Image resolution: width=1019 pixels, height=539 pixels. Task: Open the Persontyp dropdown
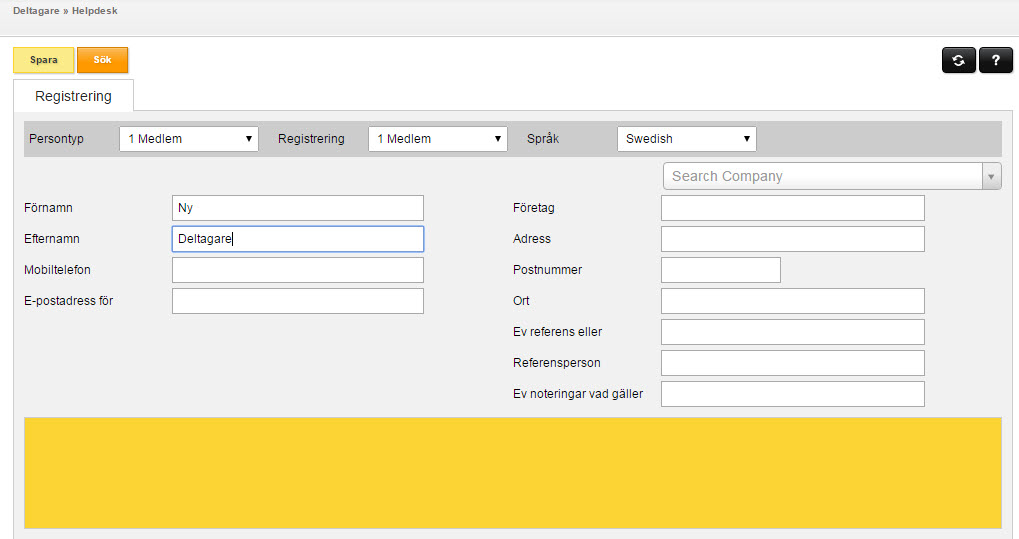pos(189,138)
